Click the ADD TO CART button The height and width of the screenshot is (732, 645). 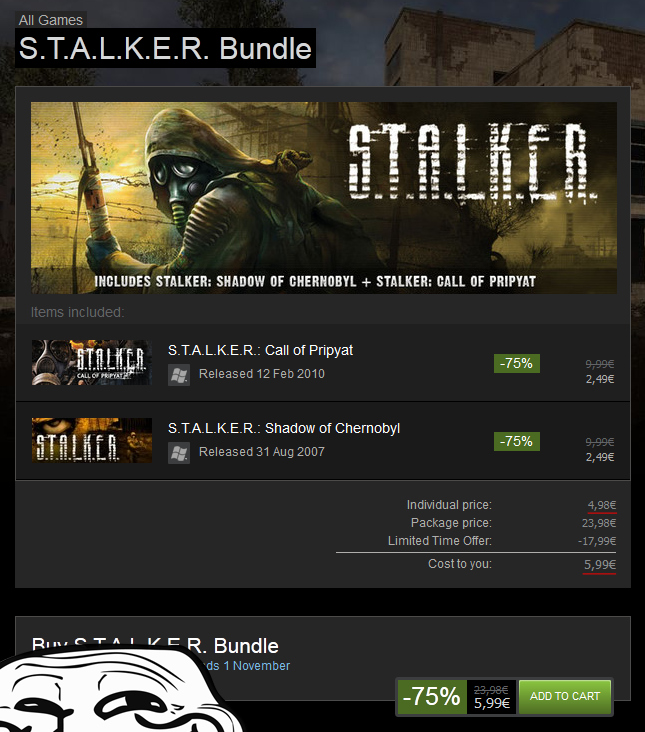coord(565,697)
